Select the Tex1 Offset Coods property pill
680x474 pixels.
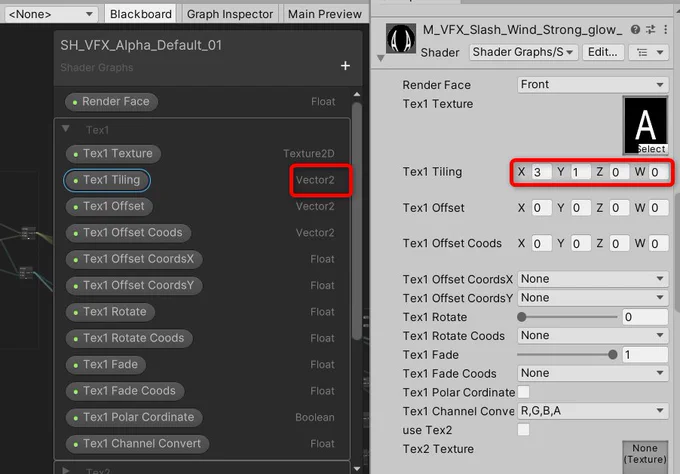[128, 233]
